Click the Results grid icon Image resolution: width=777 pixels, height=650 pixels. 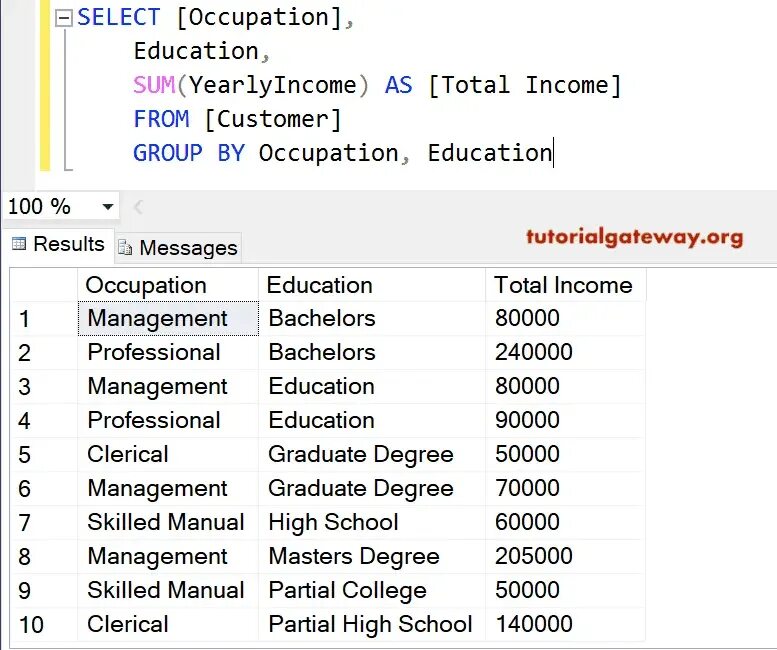19,244
